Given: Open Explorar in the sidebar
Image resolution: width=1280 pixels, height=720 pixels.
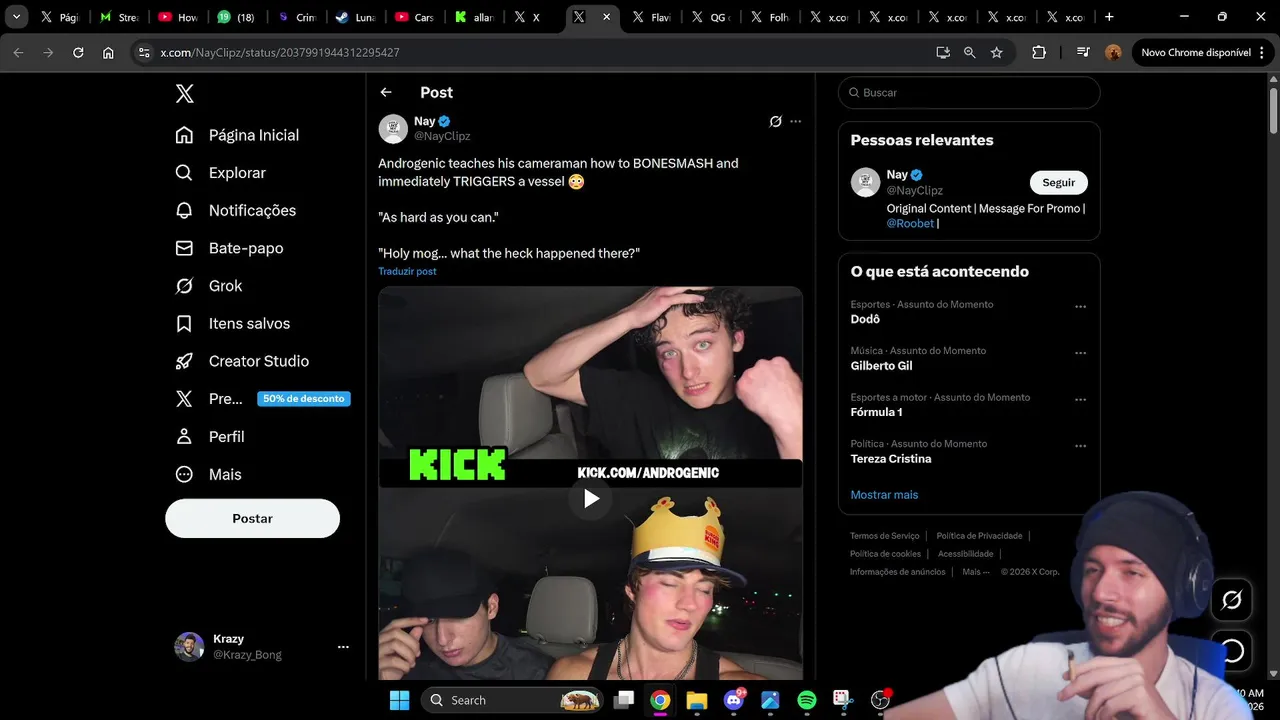Looking at the screenshot, I should pyautogui.click(x=221, y=173).
